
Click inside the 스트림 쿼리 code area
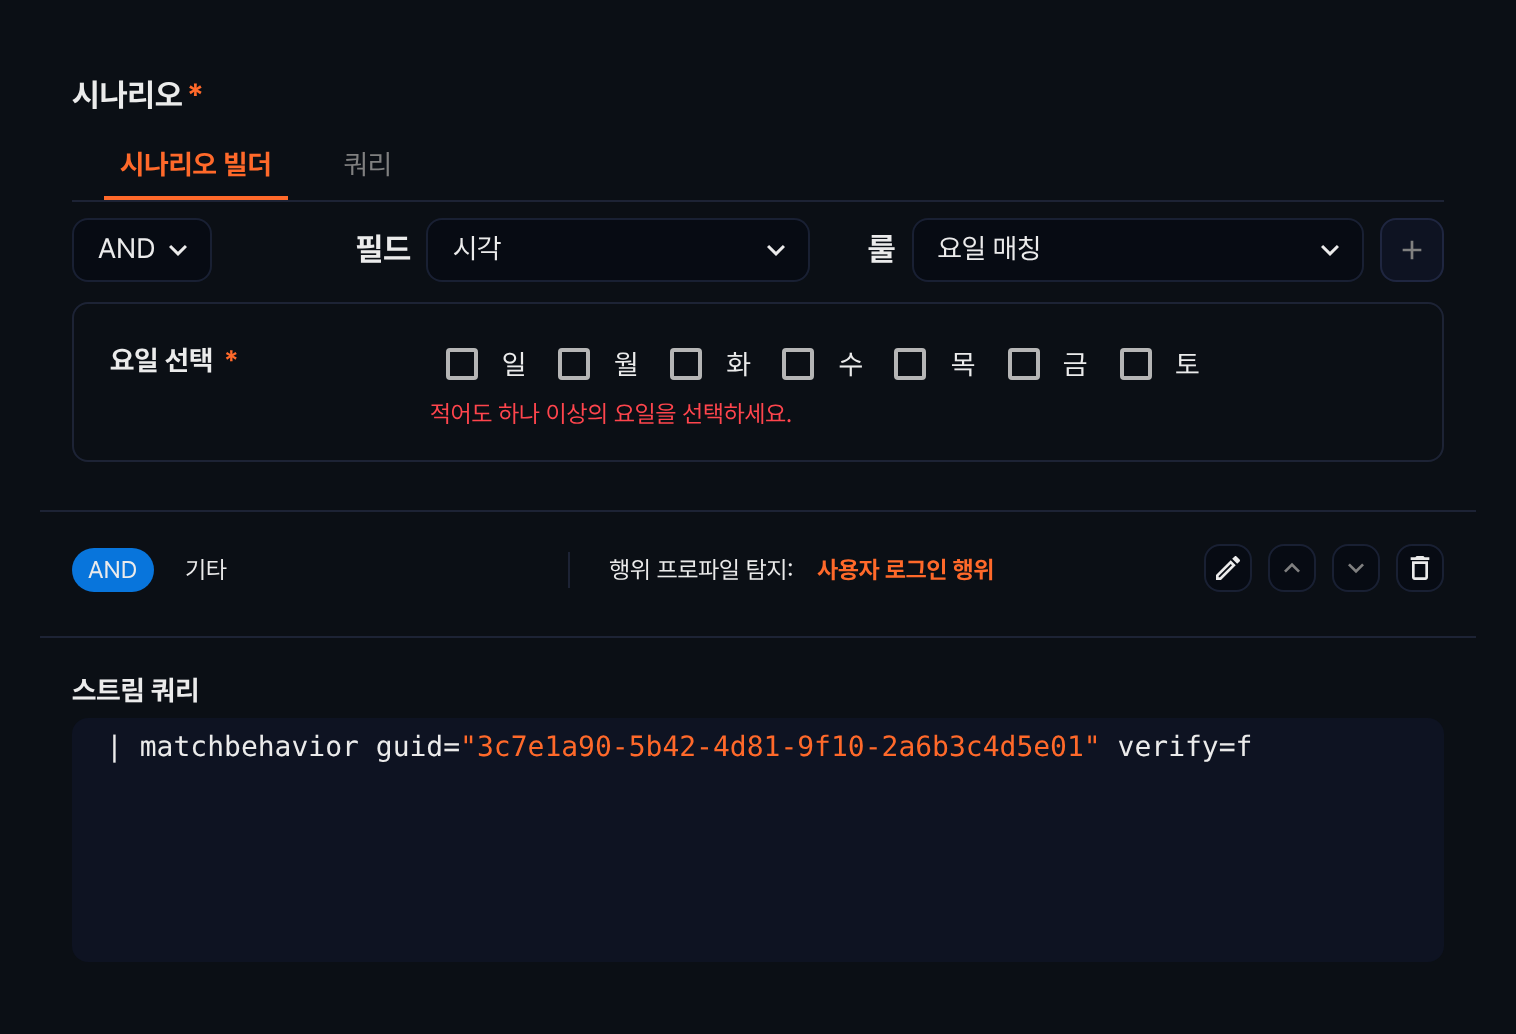point(758,840)
